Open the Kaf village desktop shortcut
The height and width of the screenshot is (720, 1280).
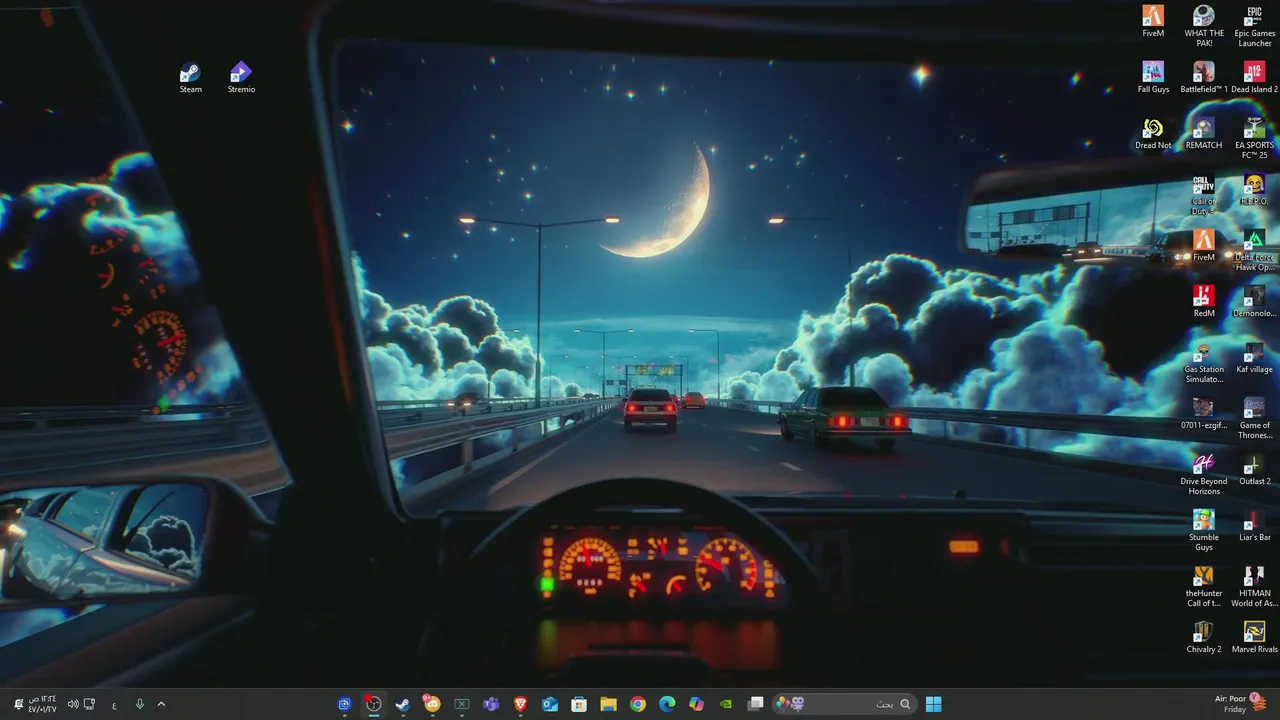[1254, 358]
